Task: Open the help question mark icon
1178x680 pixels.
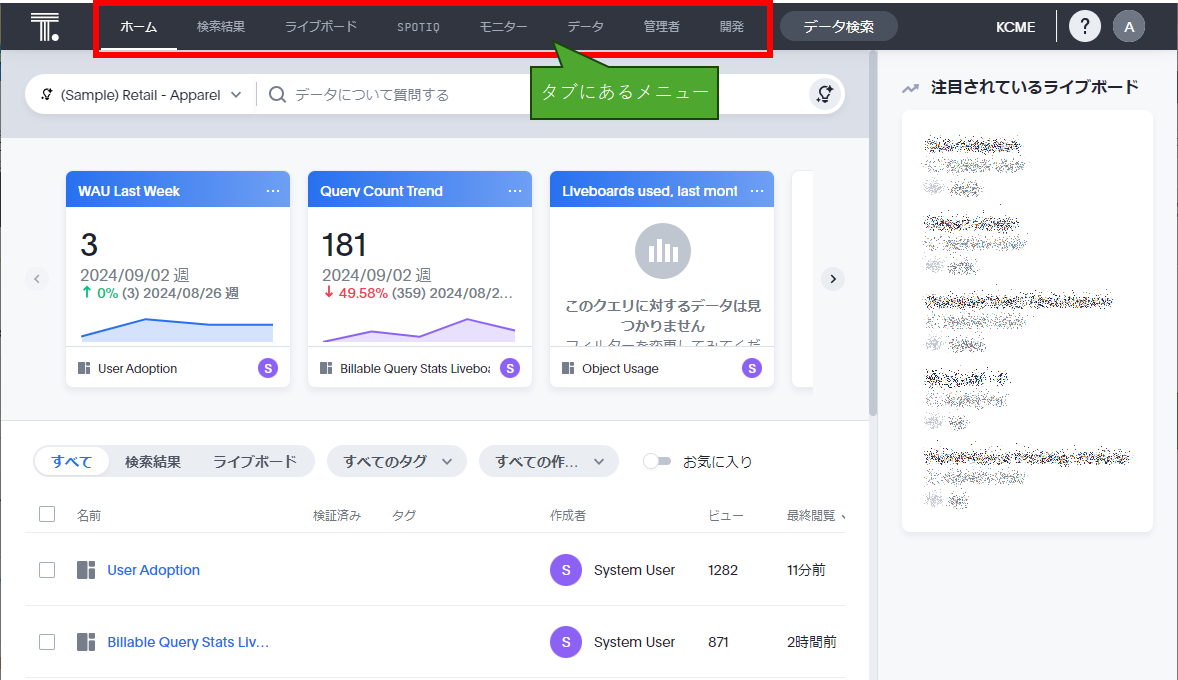Action: pyautogui.click(x=1085, y=26)
